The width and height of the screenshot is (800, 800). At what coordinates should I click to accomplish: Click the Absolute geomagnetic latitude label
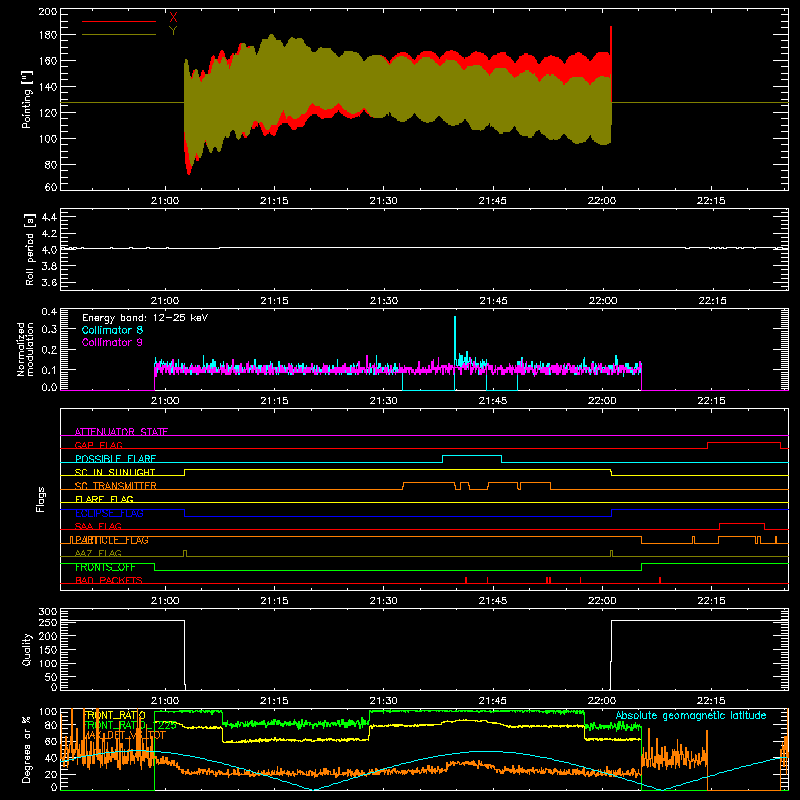[x=691, y=715]
